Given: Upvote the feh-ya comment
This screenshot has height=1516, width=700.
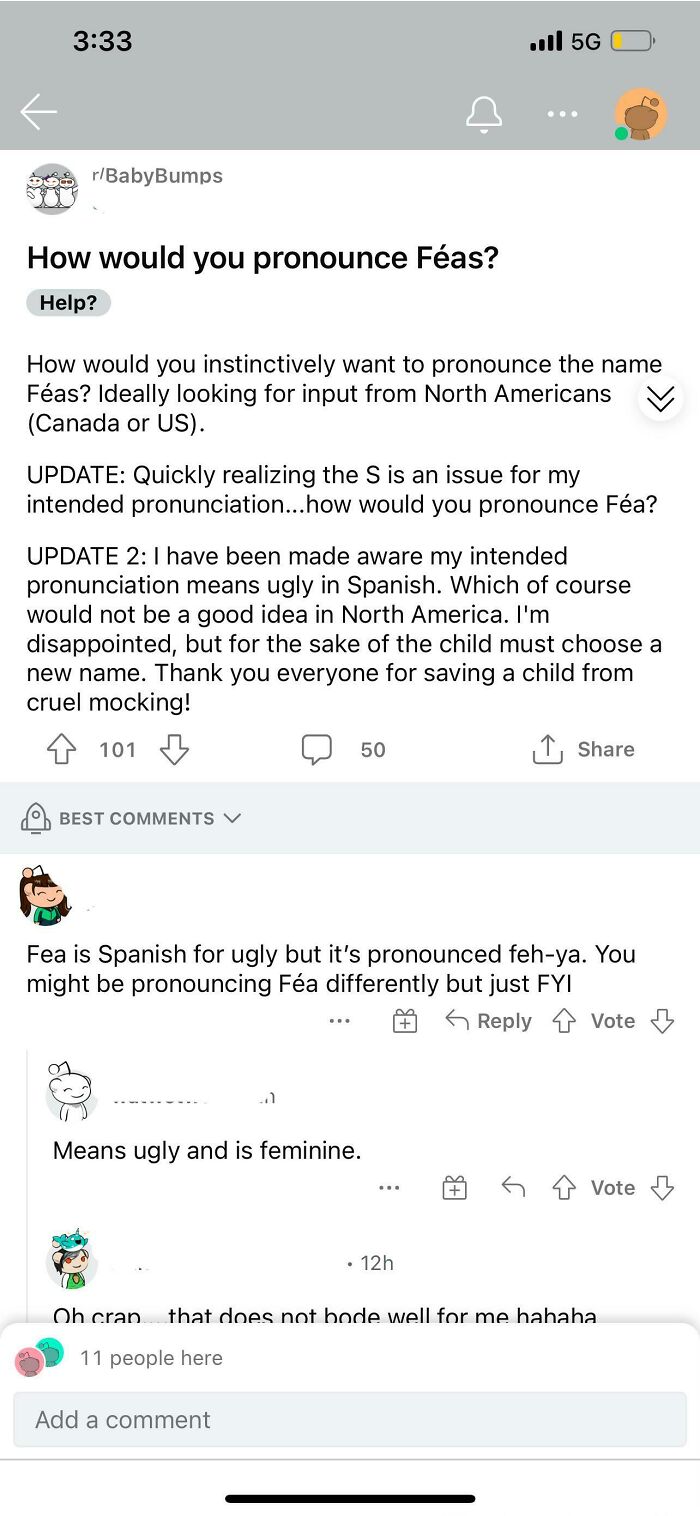Looking at the screenshot, I should [564, 1021].
